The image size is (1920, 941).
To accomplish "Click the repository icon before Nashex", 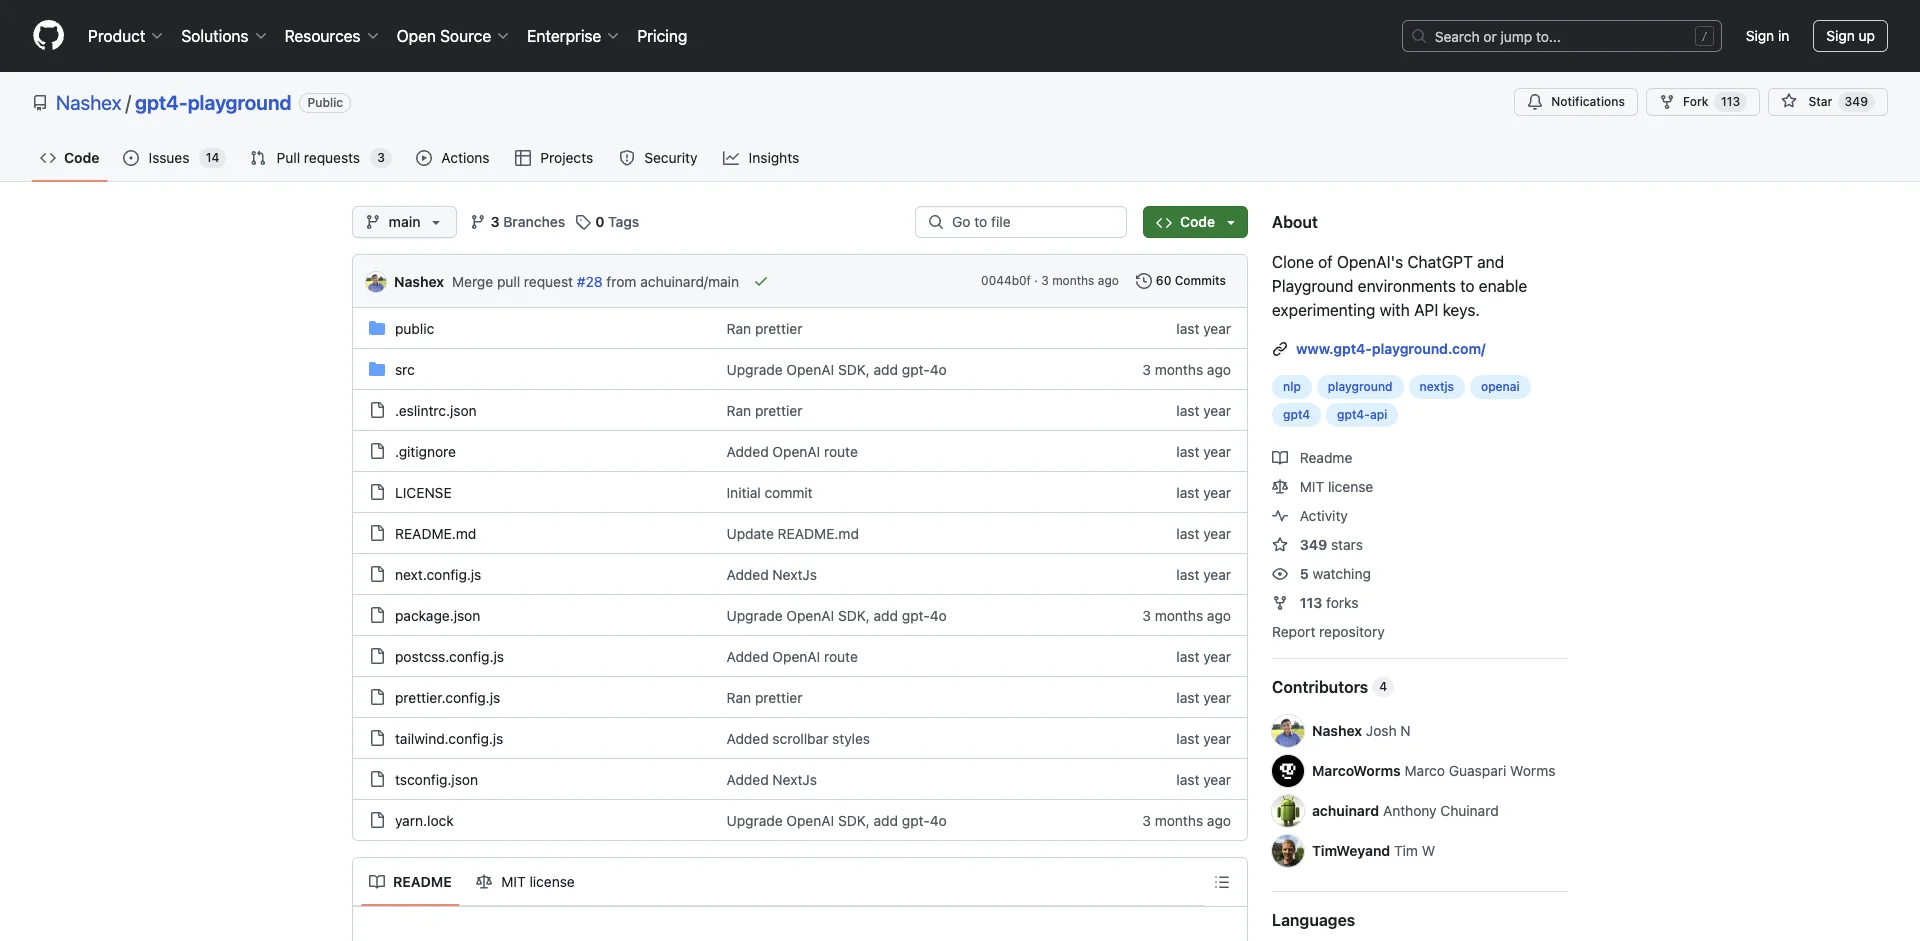I will 40,103.
